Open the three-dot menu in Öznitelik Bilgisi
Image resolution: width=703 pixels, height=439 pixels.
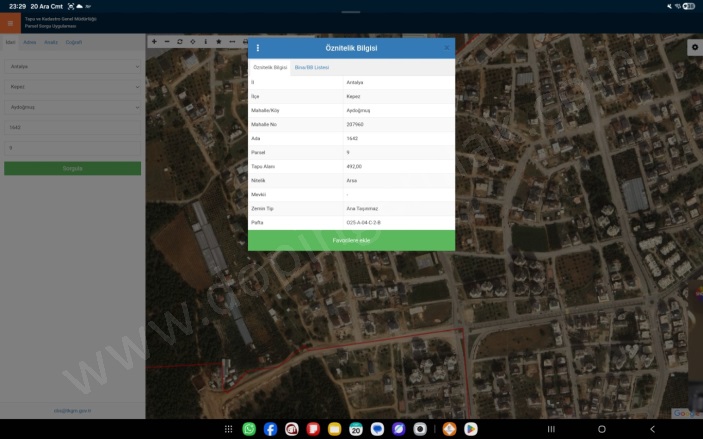click(x=257, y=48)
